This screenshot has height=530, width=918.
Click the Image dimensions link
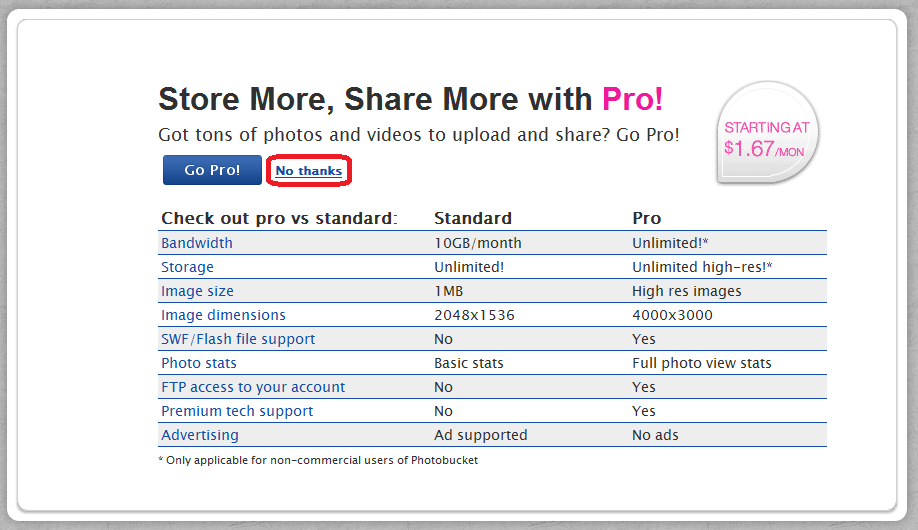[223, 315]
